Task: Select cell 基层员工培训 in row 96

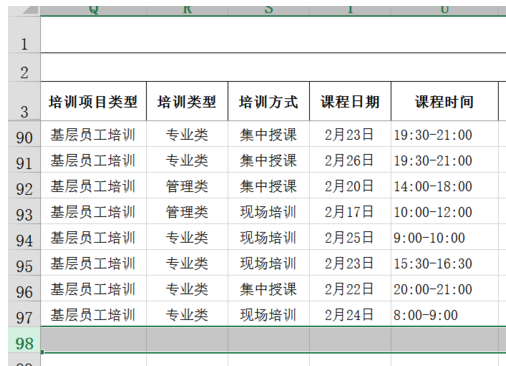Action: coord(93,288)
